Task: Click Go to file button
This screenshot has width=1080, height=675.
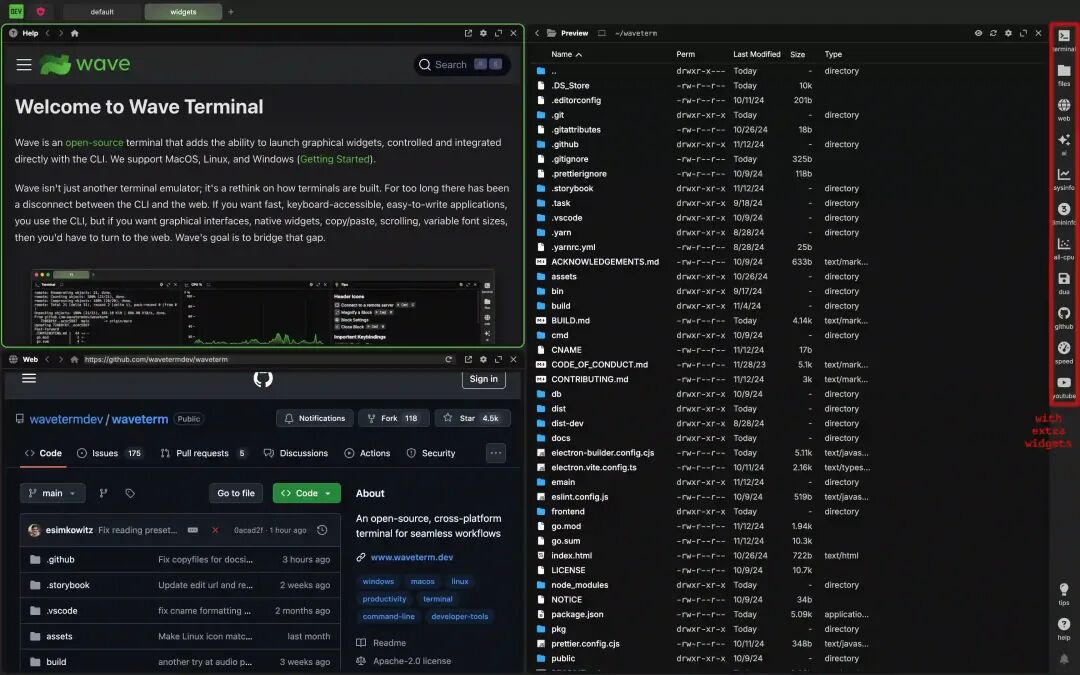Action: 236,493
